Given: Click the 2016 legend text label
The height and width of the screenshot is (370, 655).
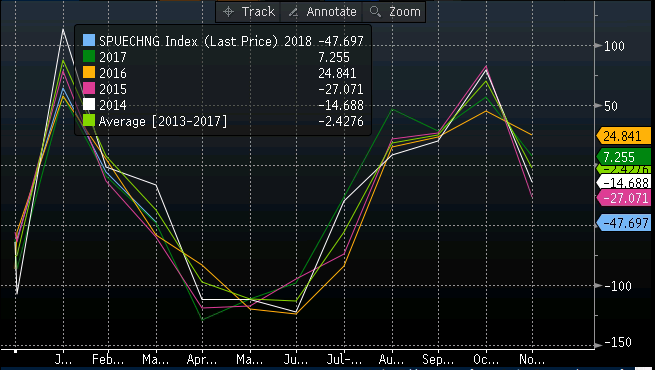Looking at the screenshot, I should [113, 73].
